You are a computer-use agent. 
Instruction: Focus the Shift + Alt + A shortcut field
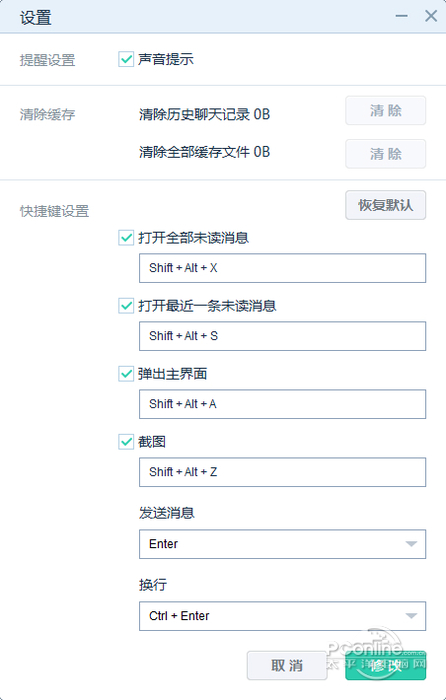[283, 404]
